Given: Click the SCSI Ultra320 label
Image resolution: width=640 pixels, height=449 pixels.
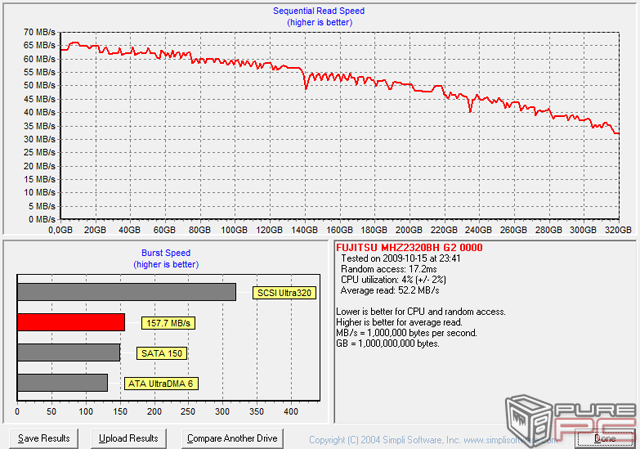Looking at the screenshot, I should pos(284,293).
